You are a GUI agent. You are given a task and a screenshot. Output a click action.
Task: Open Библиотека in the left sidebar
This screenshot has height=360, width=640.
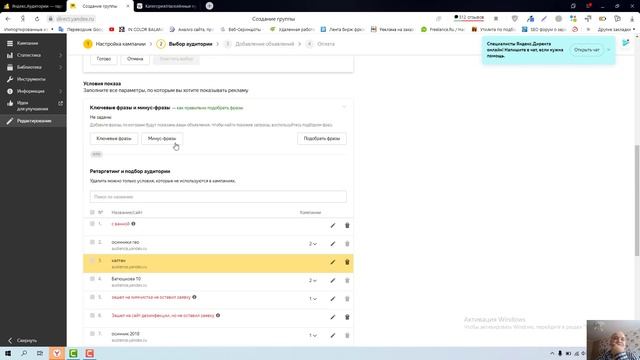[29, 67]
